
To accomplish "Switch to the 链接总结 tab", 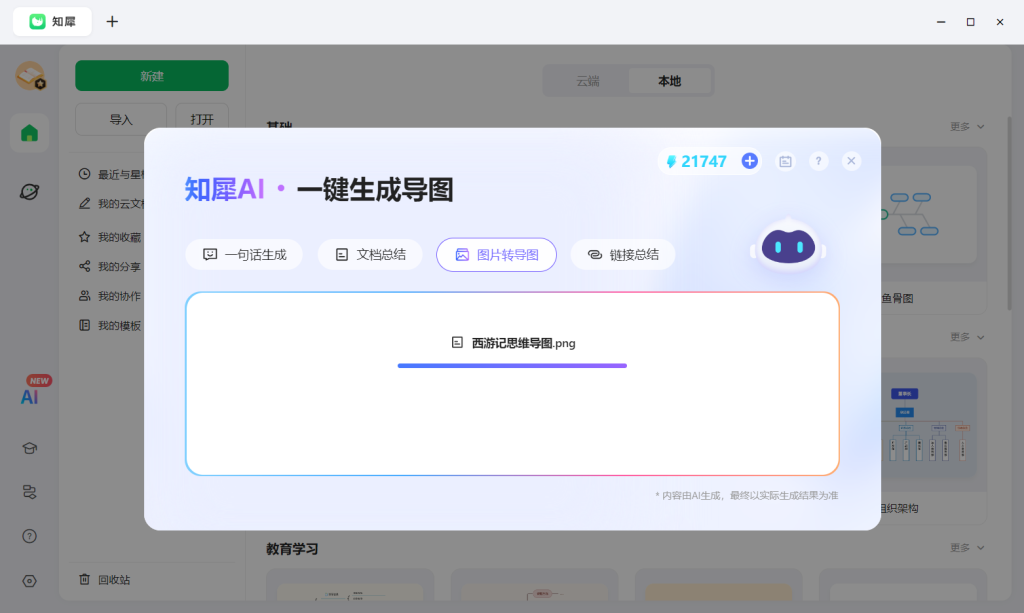I will pos(623,255).
